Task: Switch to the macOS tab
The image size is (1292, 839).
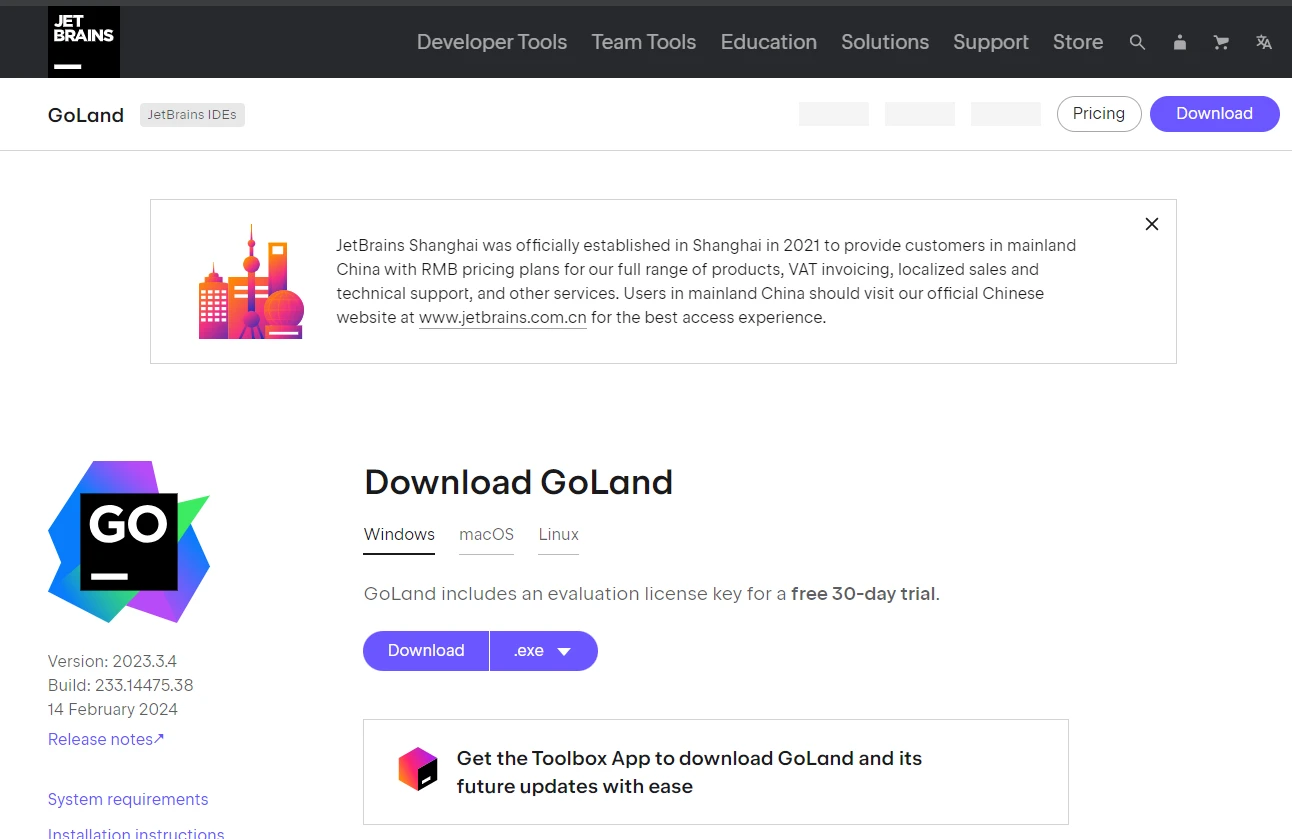Action: 486,535
